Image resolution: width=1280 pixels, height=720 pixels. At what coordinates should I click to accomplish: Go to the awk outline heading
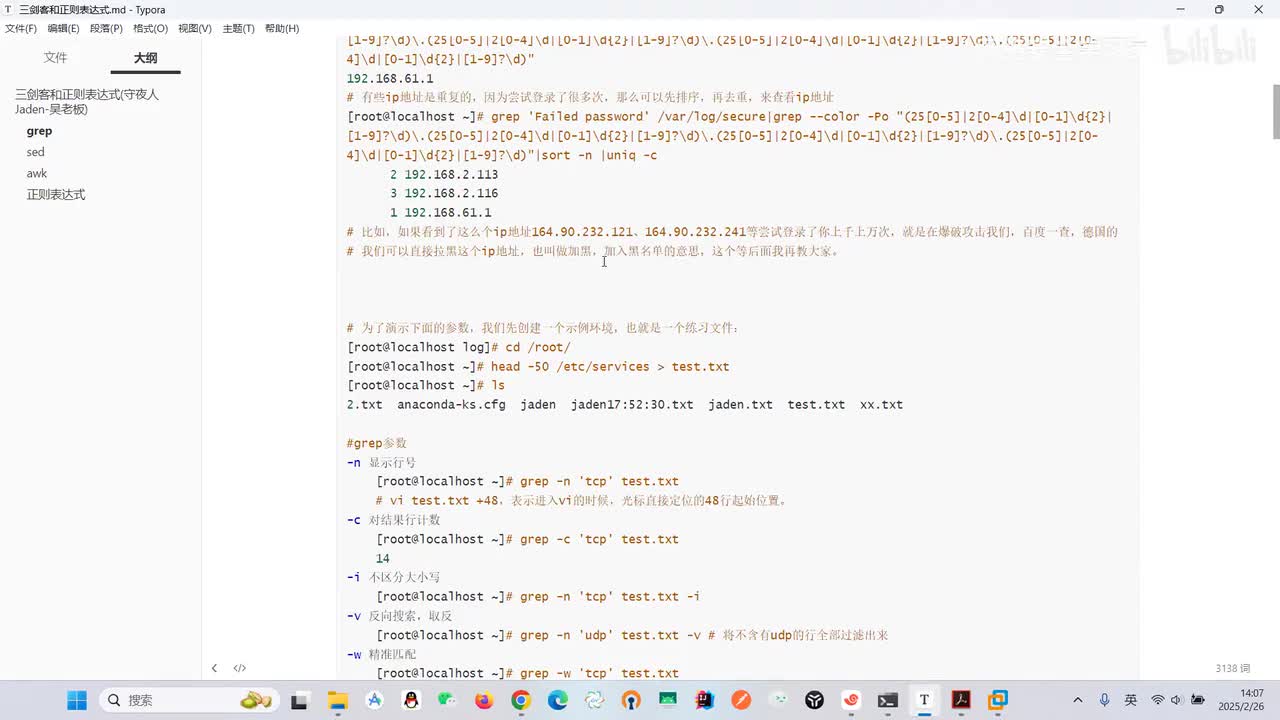37,173
